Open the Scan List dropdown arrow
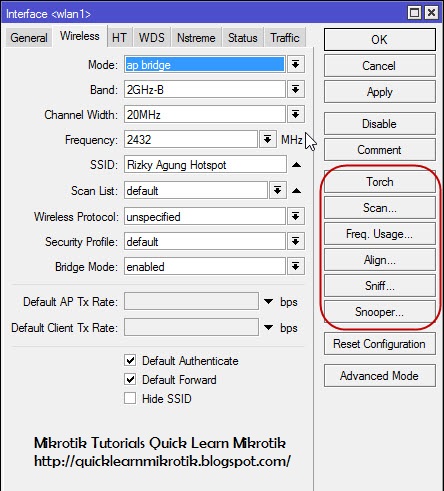This screenshot has height=491, width=444. [277, 190]
